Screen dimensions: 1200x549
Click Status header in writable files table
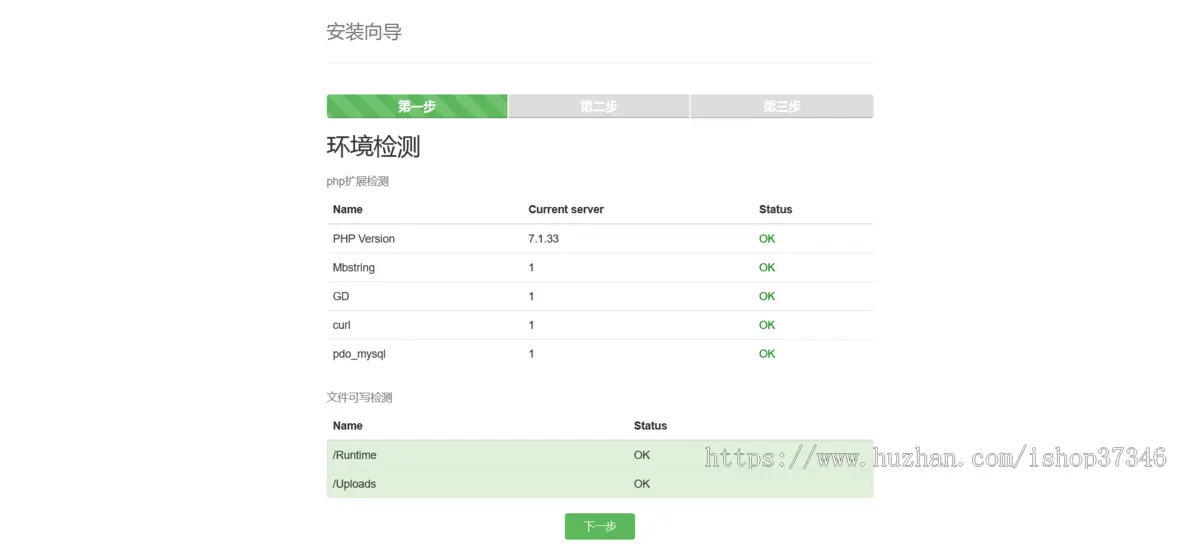click(x=650, y=425)
